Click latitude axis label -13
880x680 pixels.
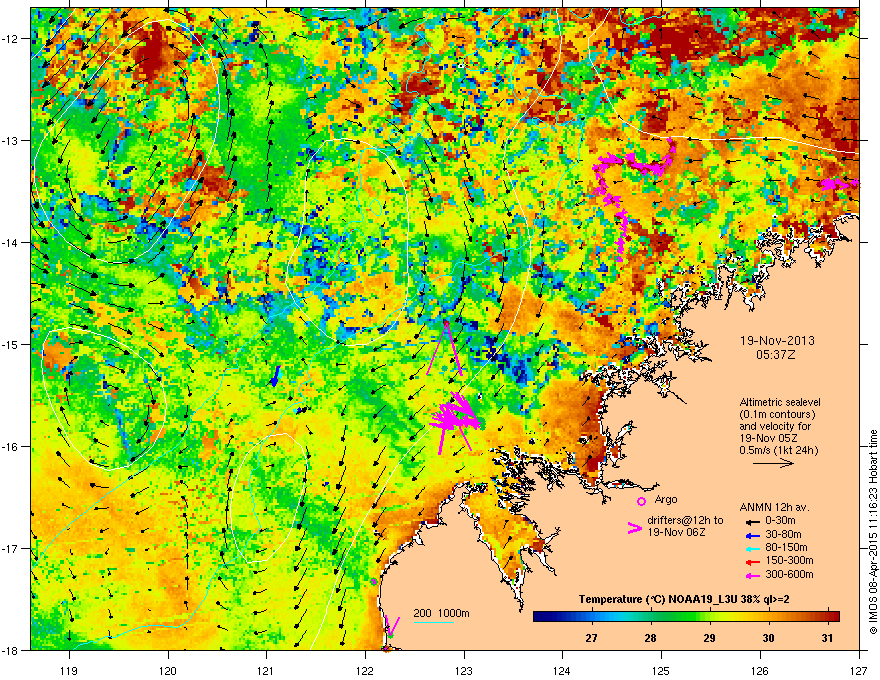point(10,141)
